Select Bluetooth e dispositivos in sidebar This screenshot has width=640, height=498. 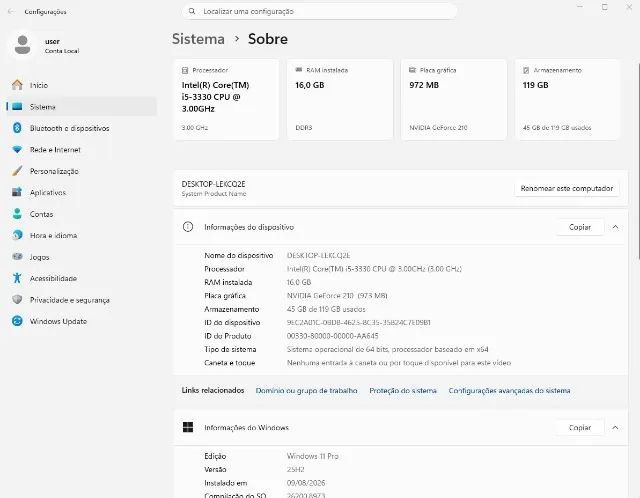pyautogui.click(x=82, y=128)
